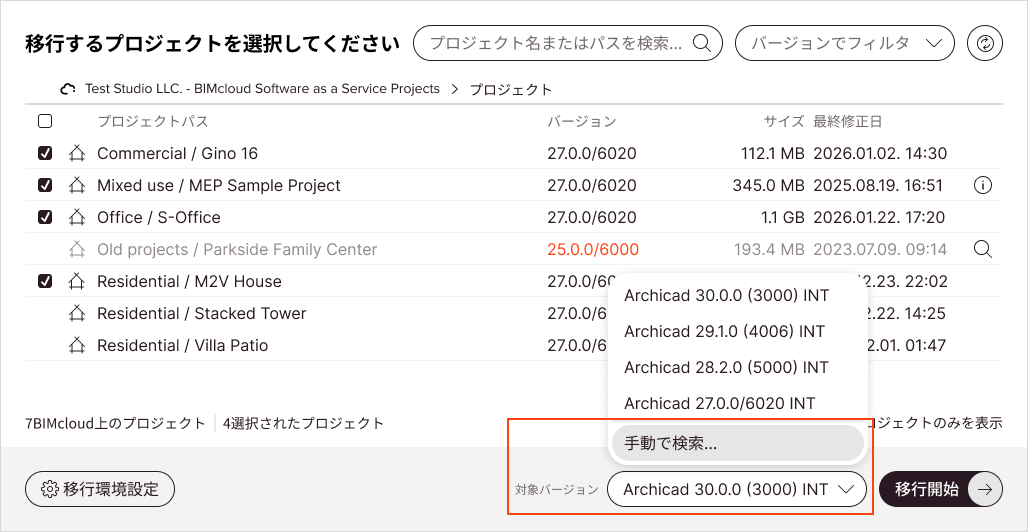Click house icon next to Office / S-Office
Screen dimensions: 1028x532
pyautogui.click(x=77, y=217)
